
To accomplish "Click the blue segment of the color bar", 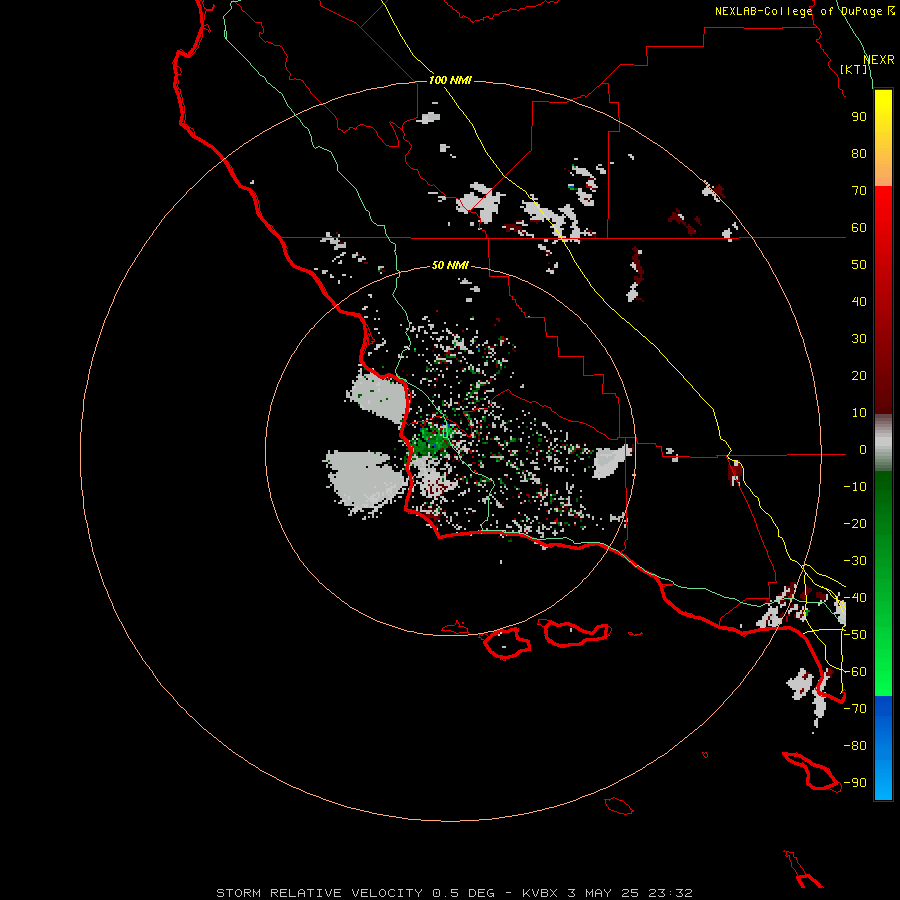I will coord(883,746).
